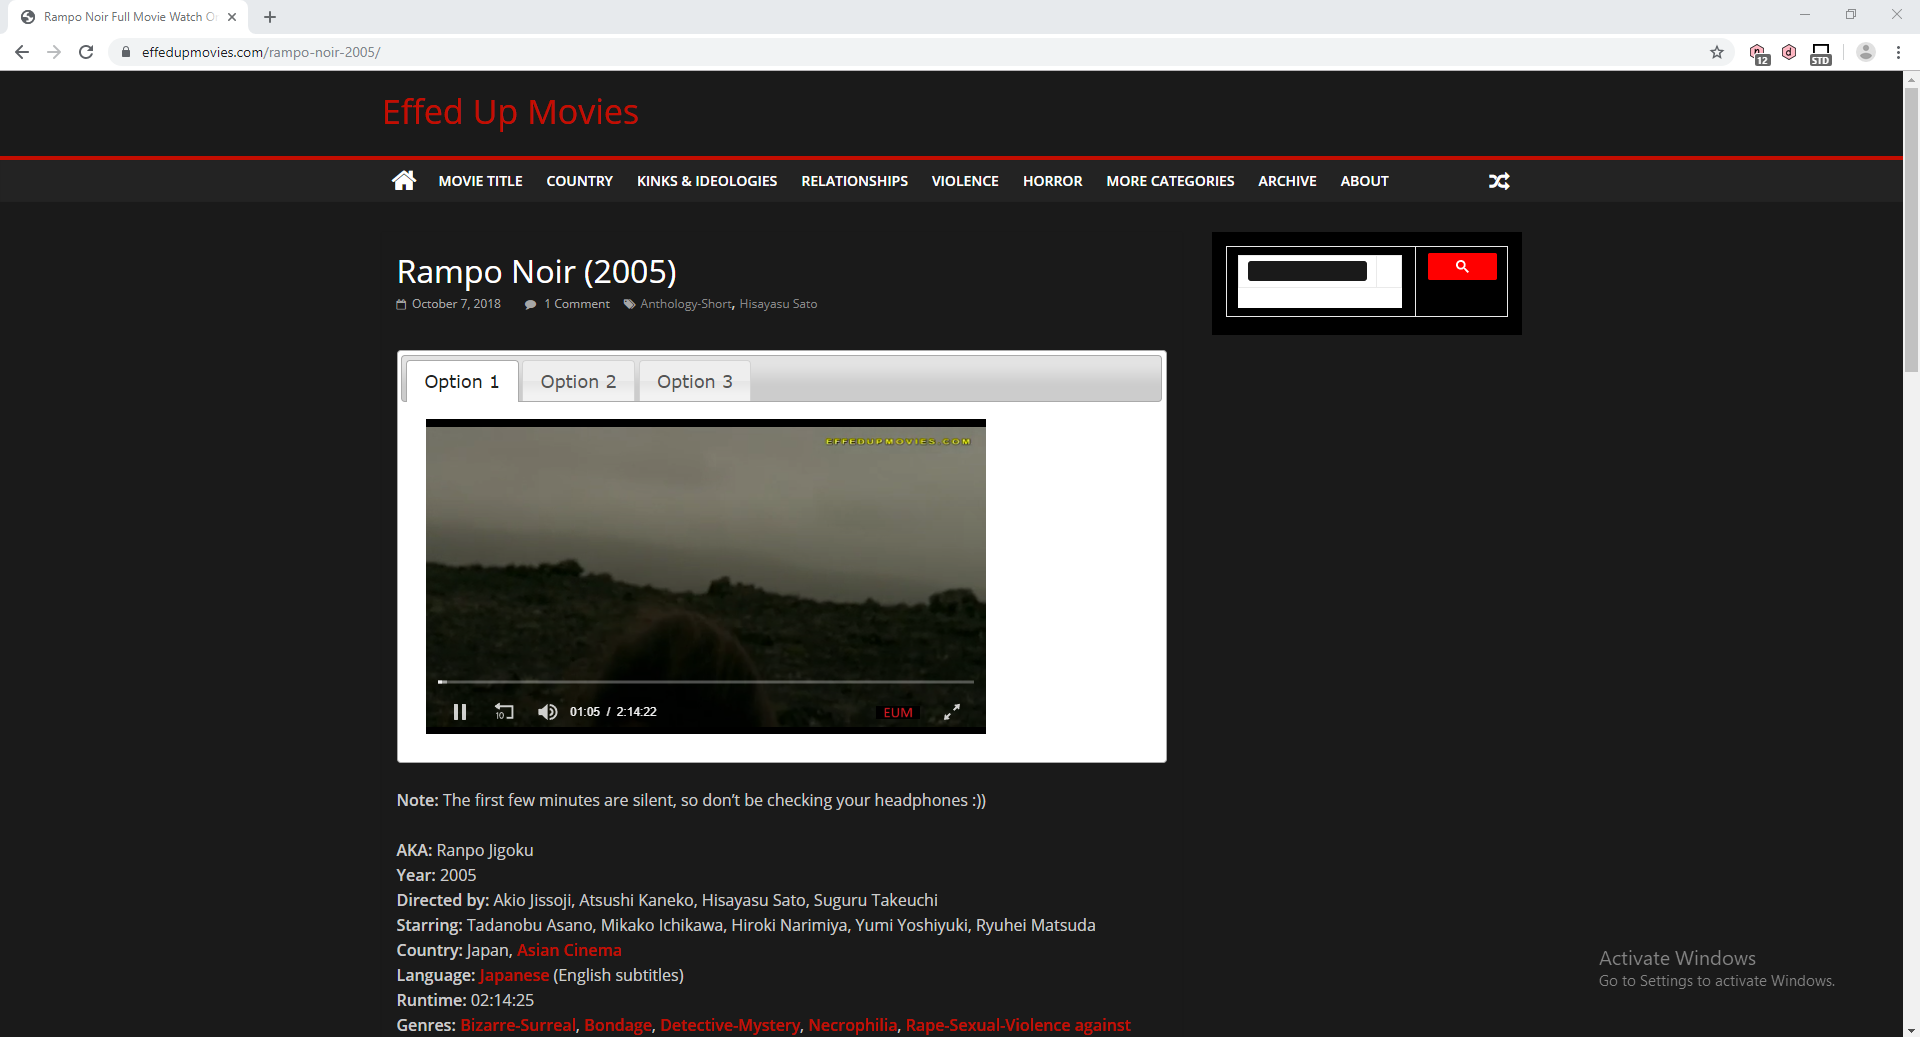Click the Hisayasu Sato tag link
Viewport: 1920px width, 1037px height.
point(779,303)
